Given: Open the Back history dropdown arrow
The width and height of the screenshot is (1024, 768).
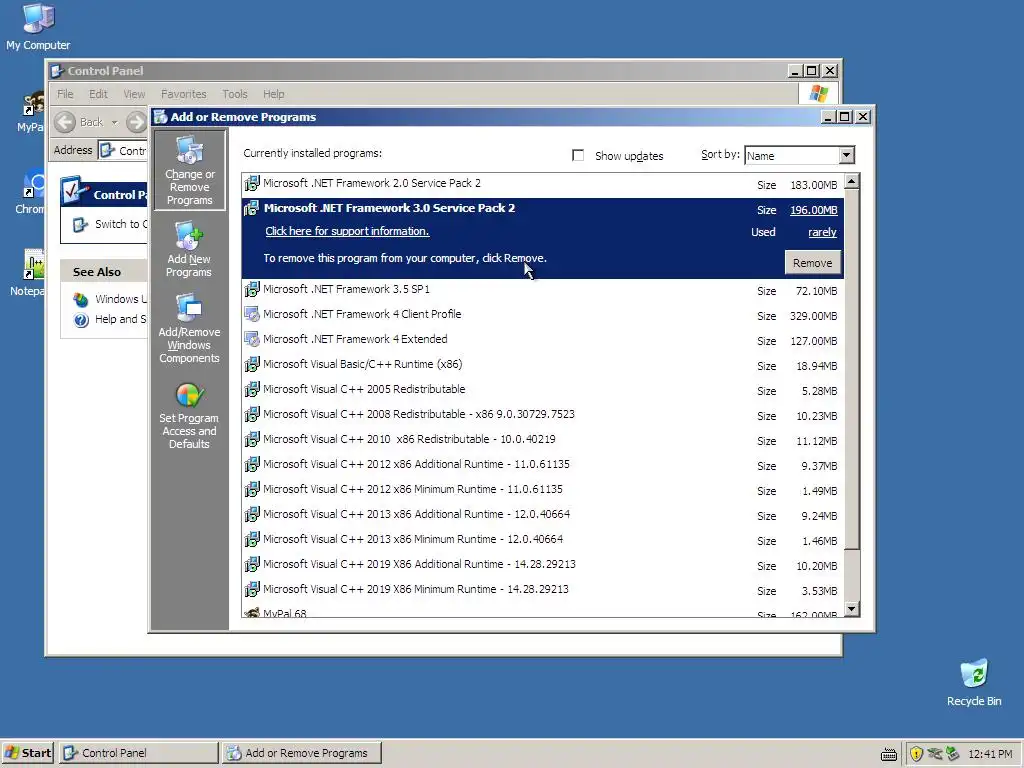Looking at the screenshot, I should [x=114, y=122].
